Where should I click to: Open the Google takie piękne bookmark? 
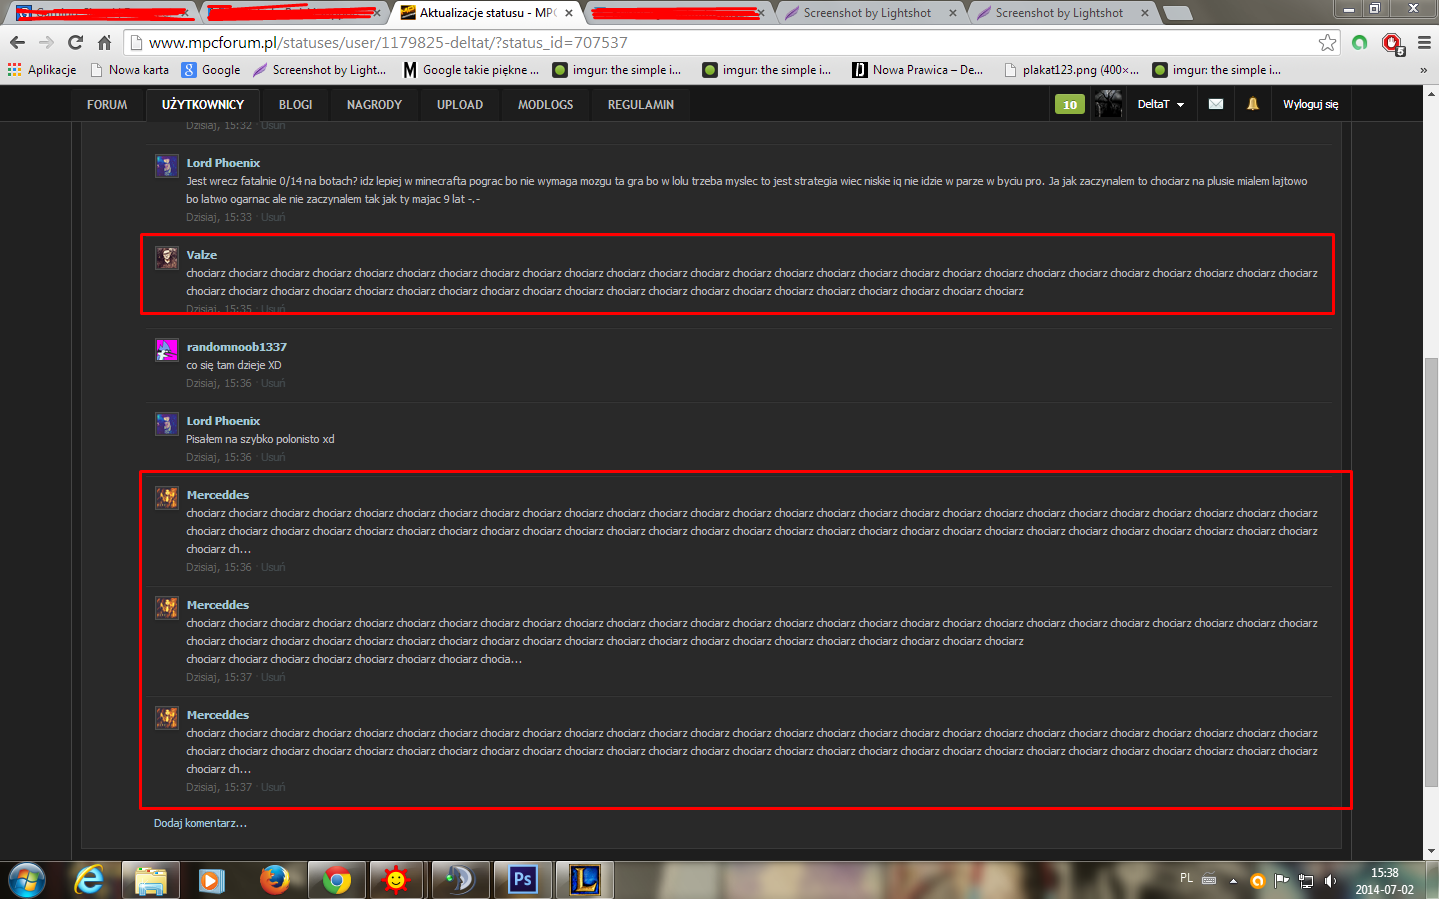pyautogui.click(x=471, y=70)
